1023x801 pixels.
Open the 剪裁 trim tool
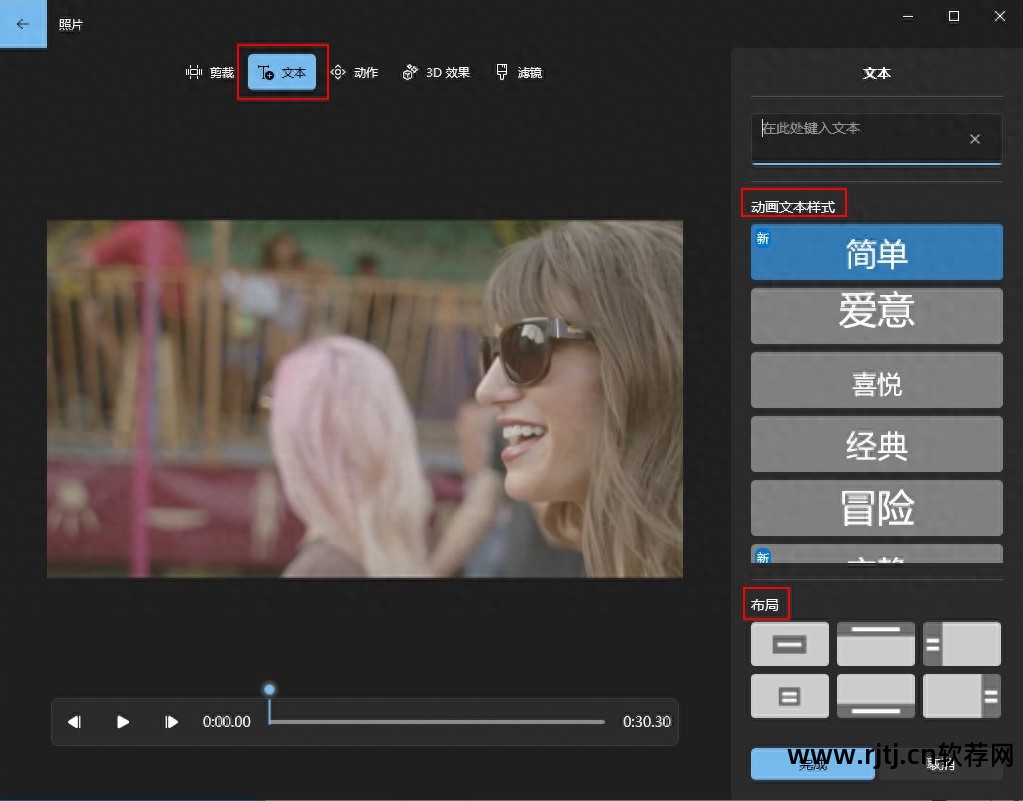[x=210, y=73]
